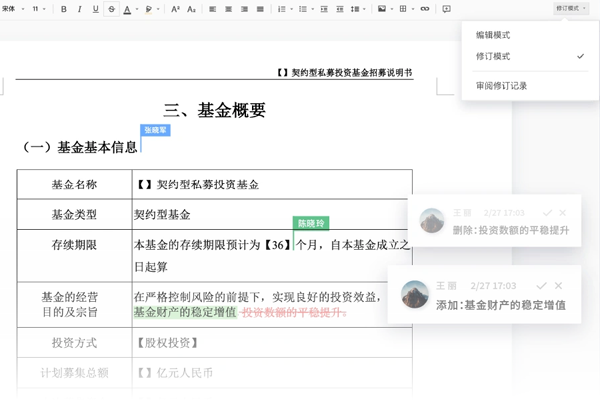The height and width of the screenshot is (400, 600).
Task: Select 审阅修订记录 menu entry
Action: click(502, 86)
